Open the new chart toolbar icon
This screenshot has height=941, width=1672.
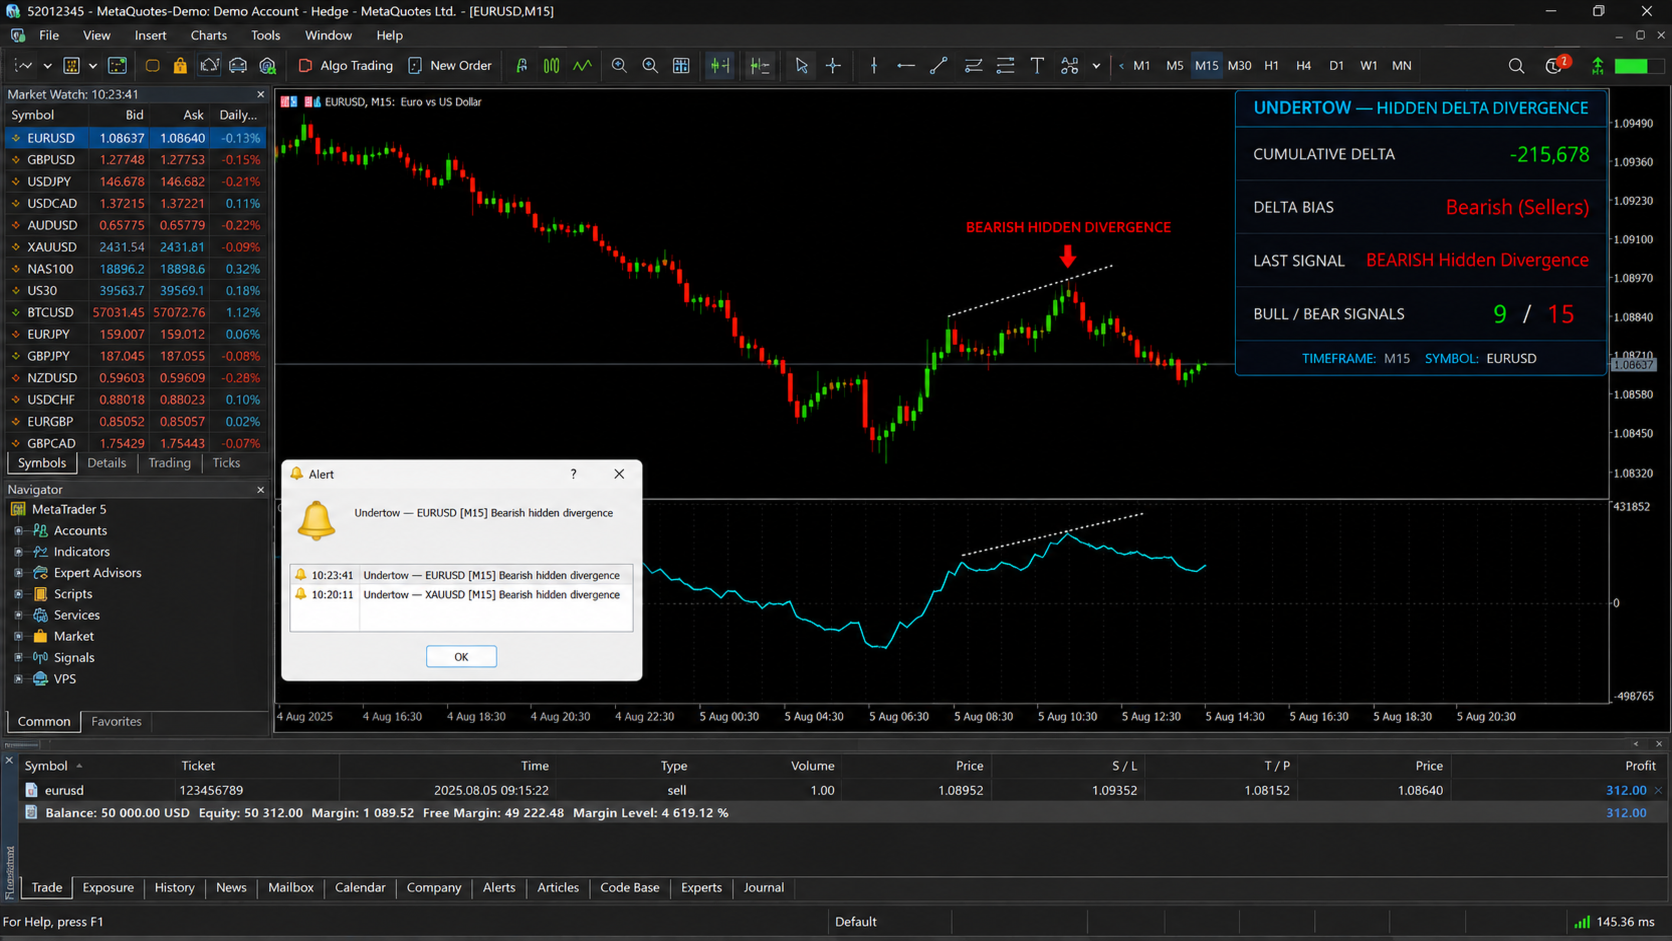pyautogui.click(x=22, y=65)
